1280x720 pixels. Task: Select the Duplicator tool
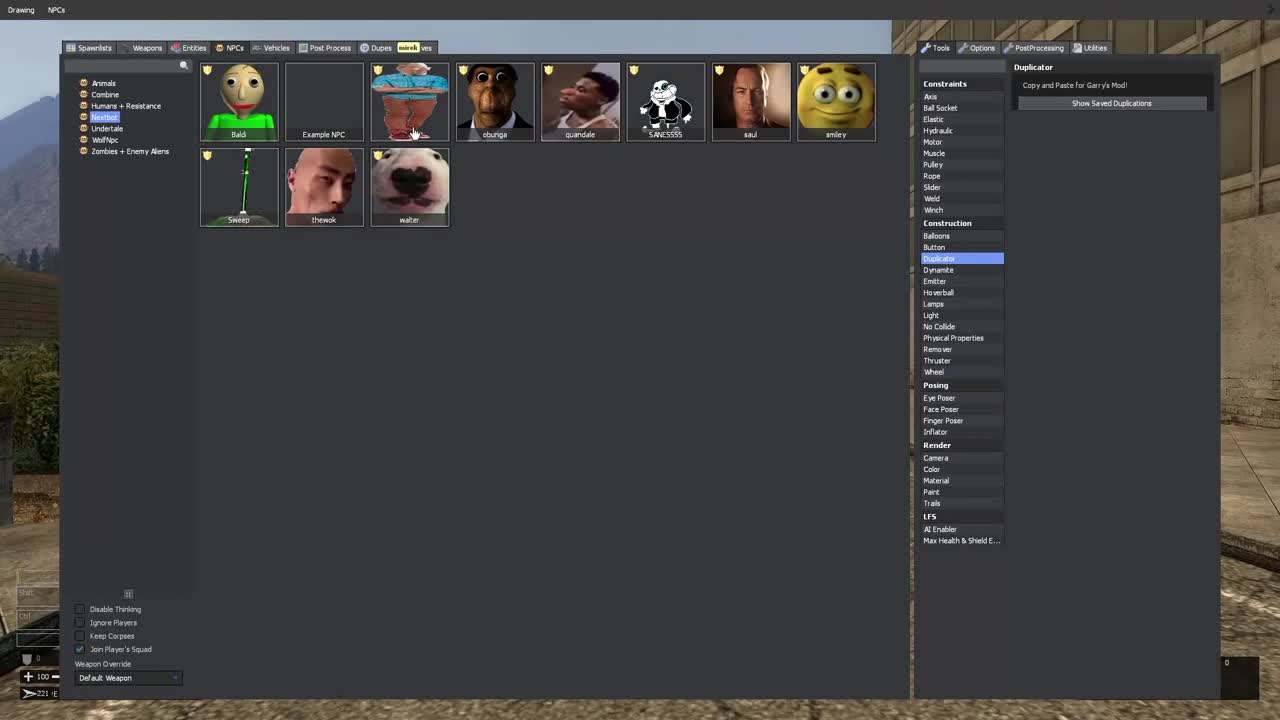coord(961,259)
